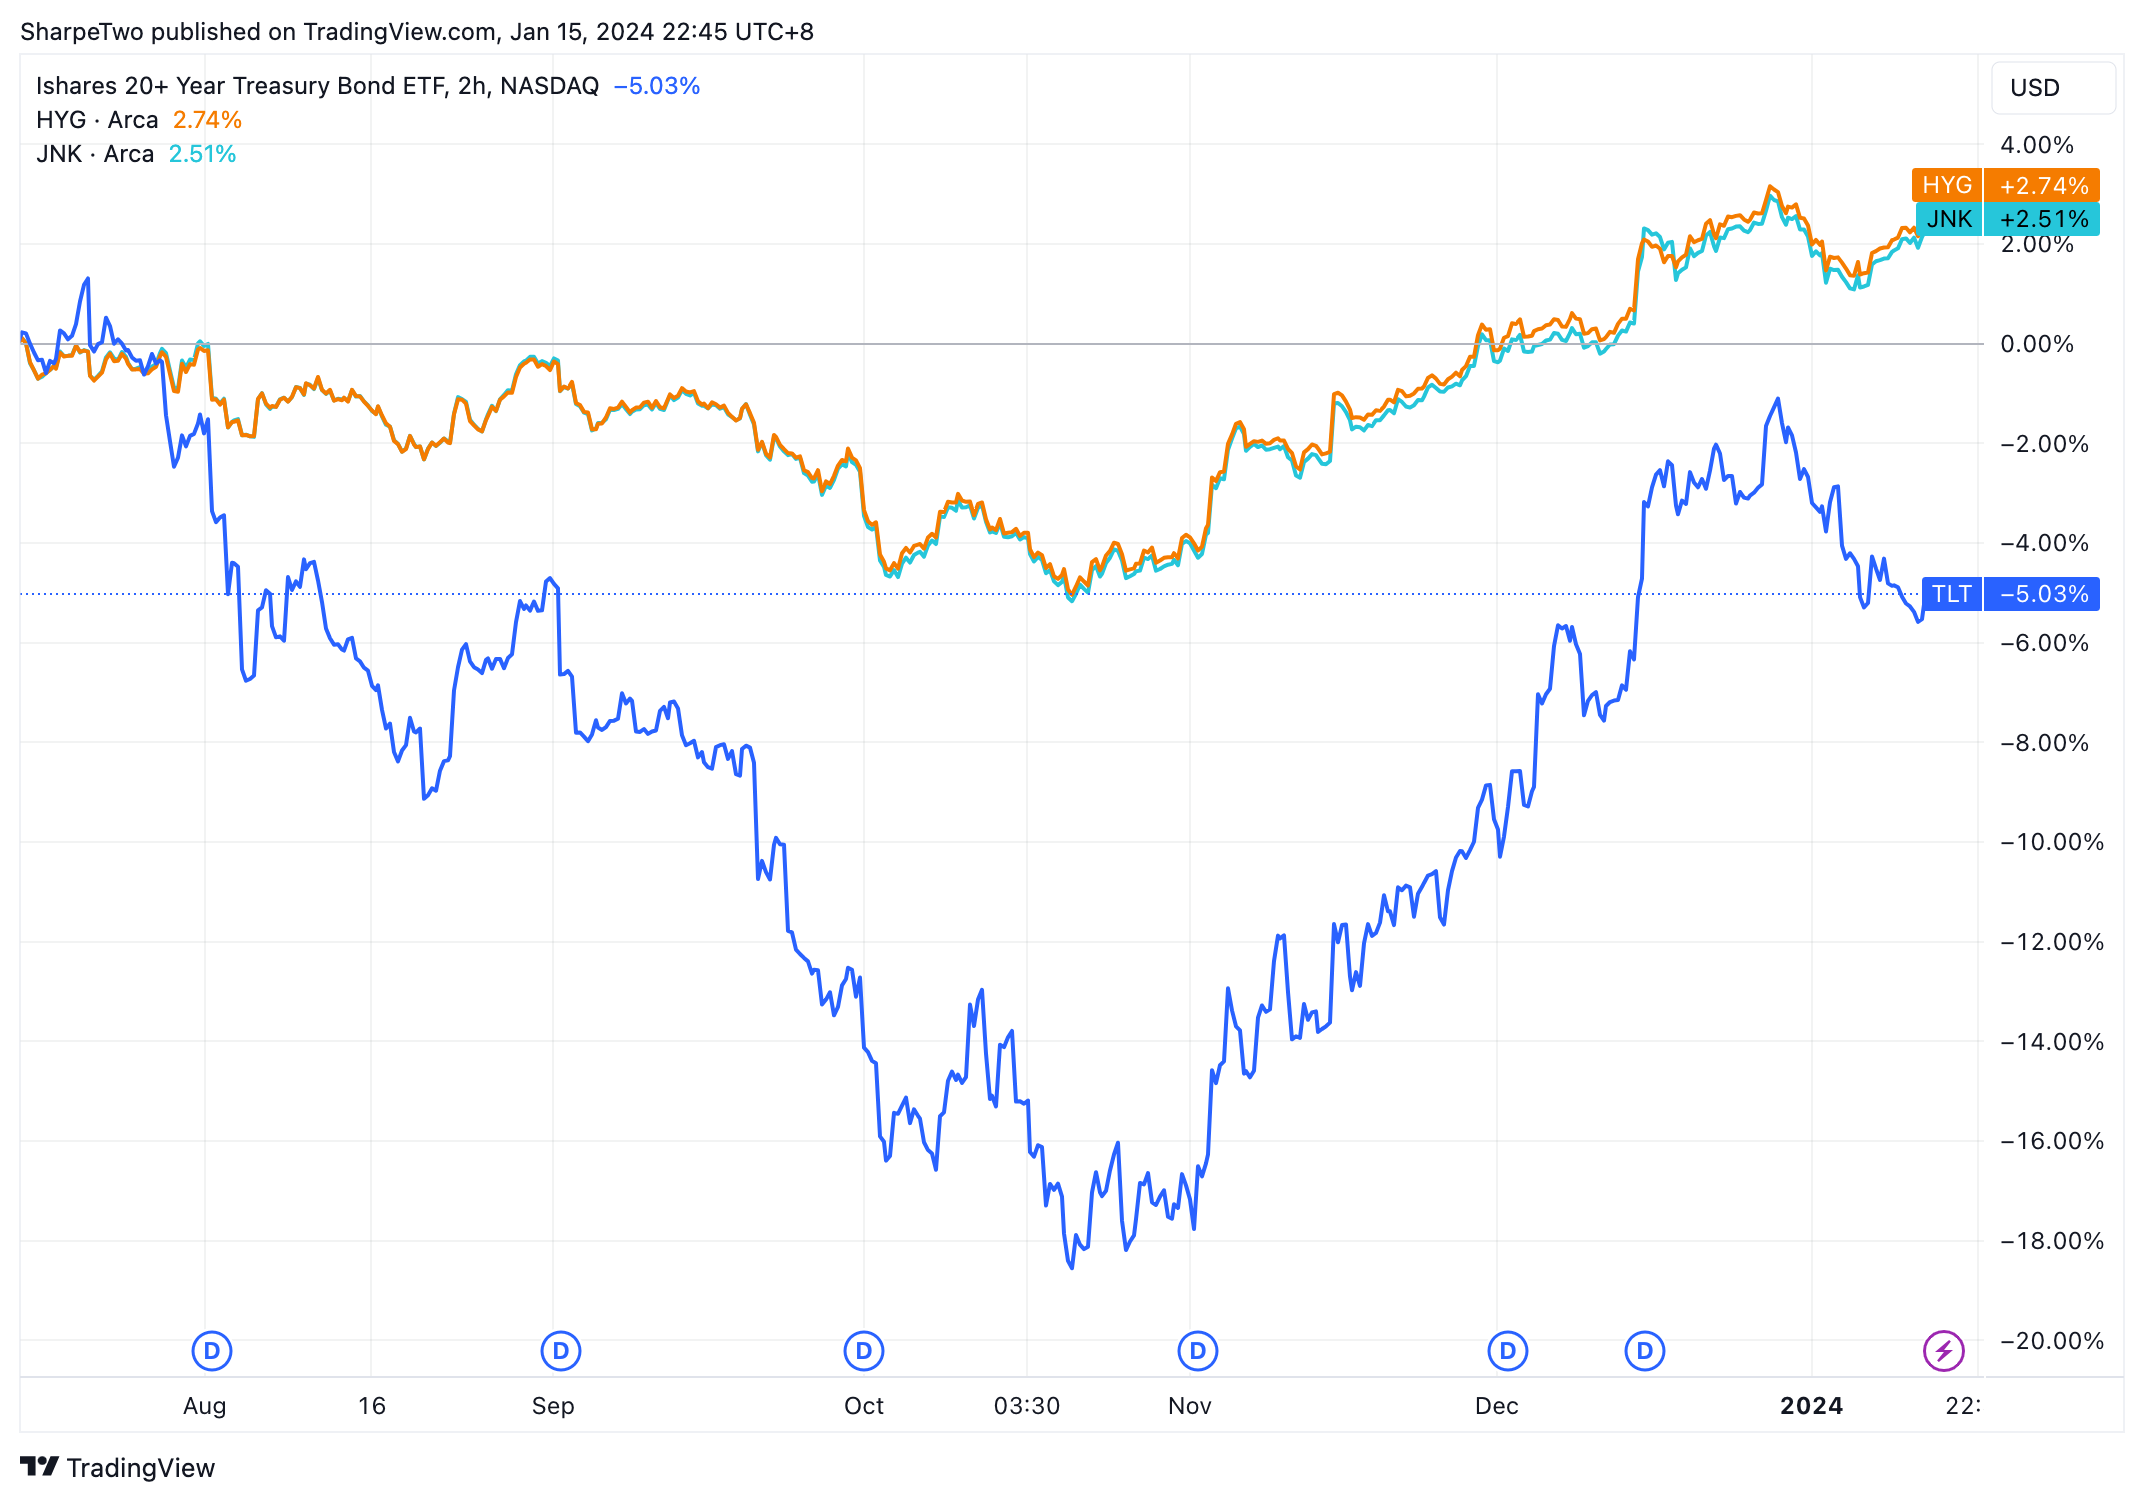The width and height of the screenshot is (2144, 1502).
Task: Select the HYG Arca legend entry
Action: coord(97,120)
